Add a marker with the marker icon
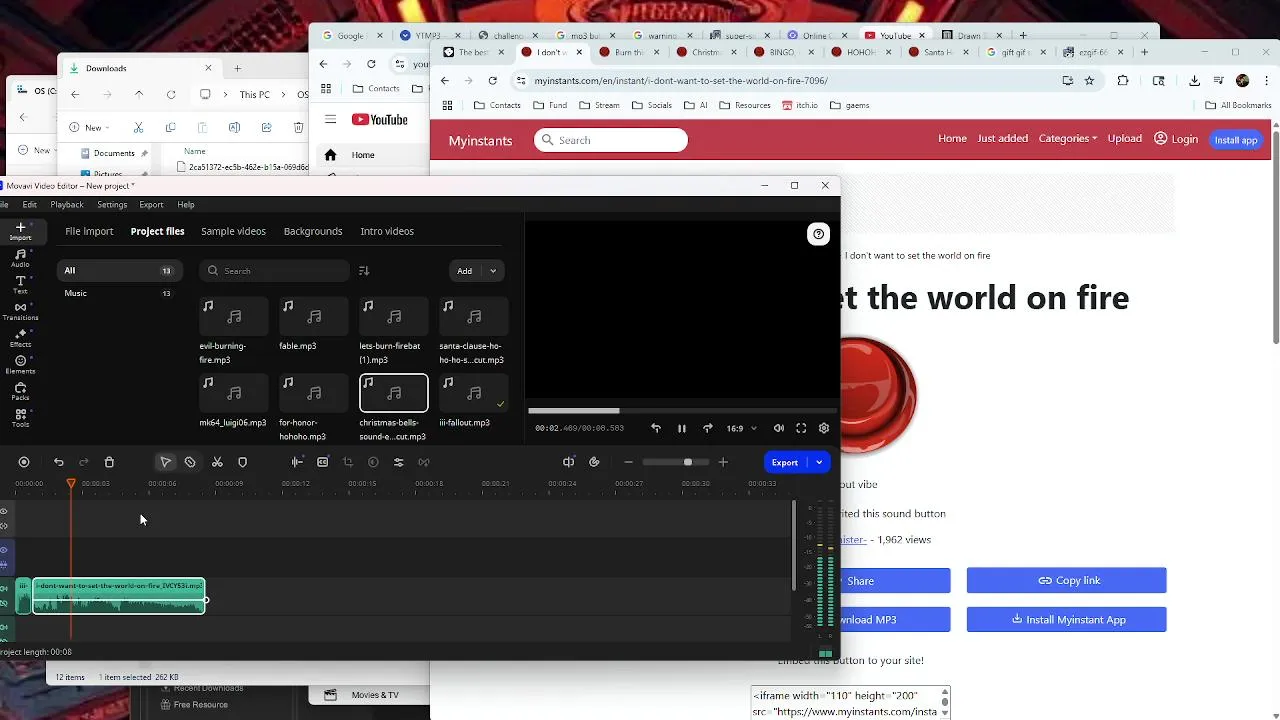The height and width of the screenshot is (720, 1280). click(x=242, y=462)
